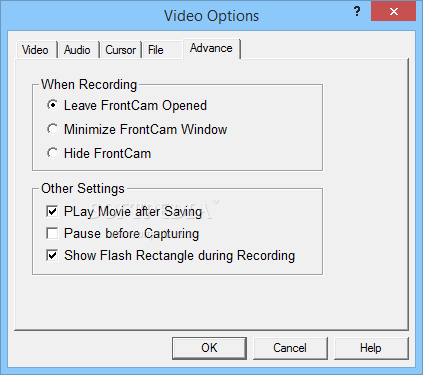The width and height of the screenshot is (423, 375).
Task: Confirm settings with the OK button
Action: (209, 348)
